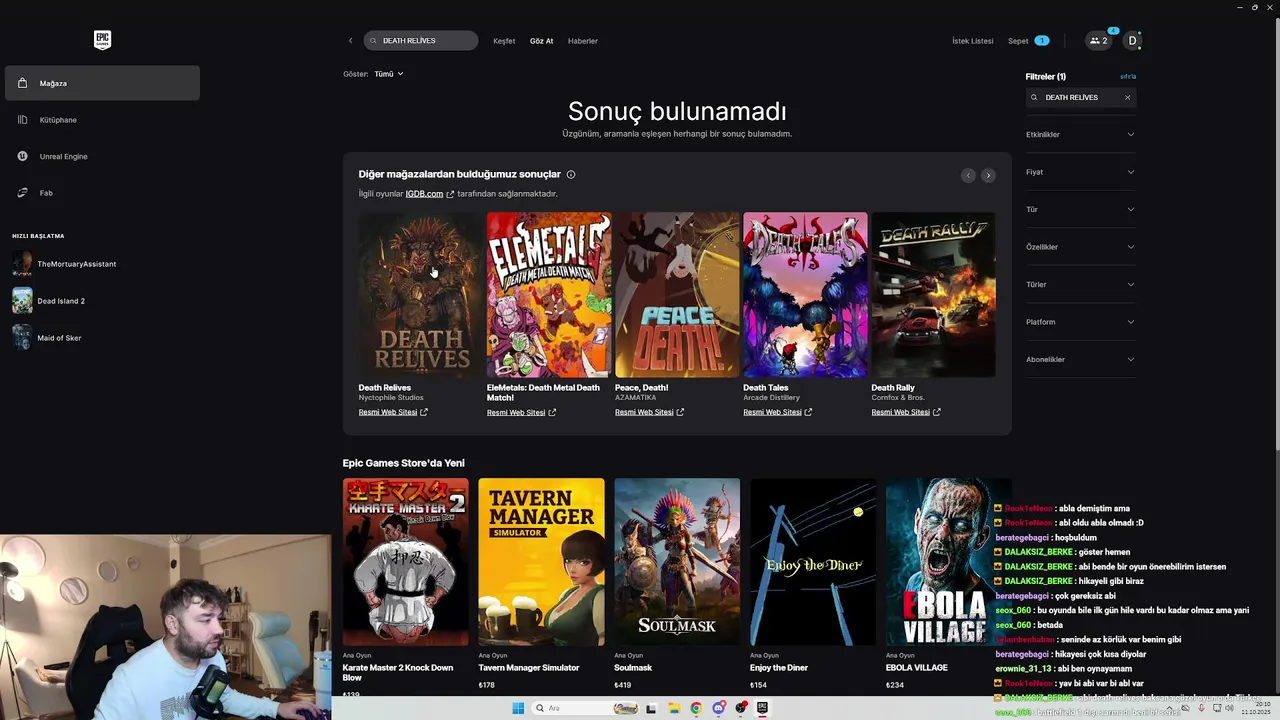Click the Epic Games logo in the sidebar

pos(102,40)
